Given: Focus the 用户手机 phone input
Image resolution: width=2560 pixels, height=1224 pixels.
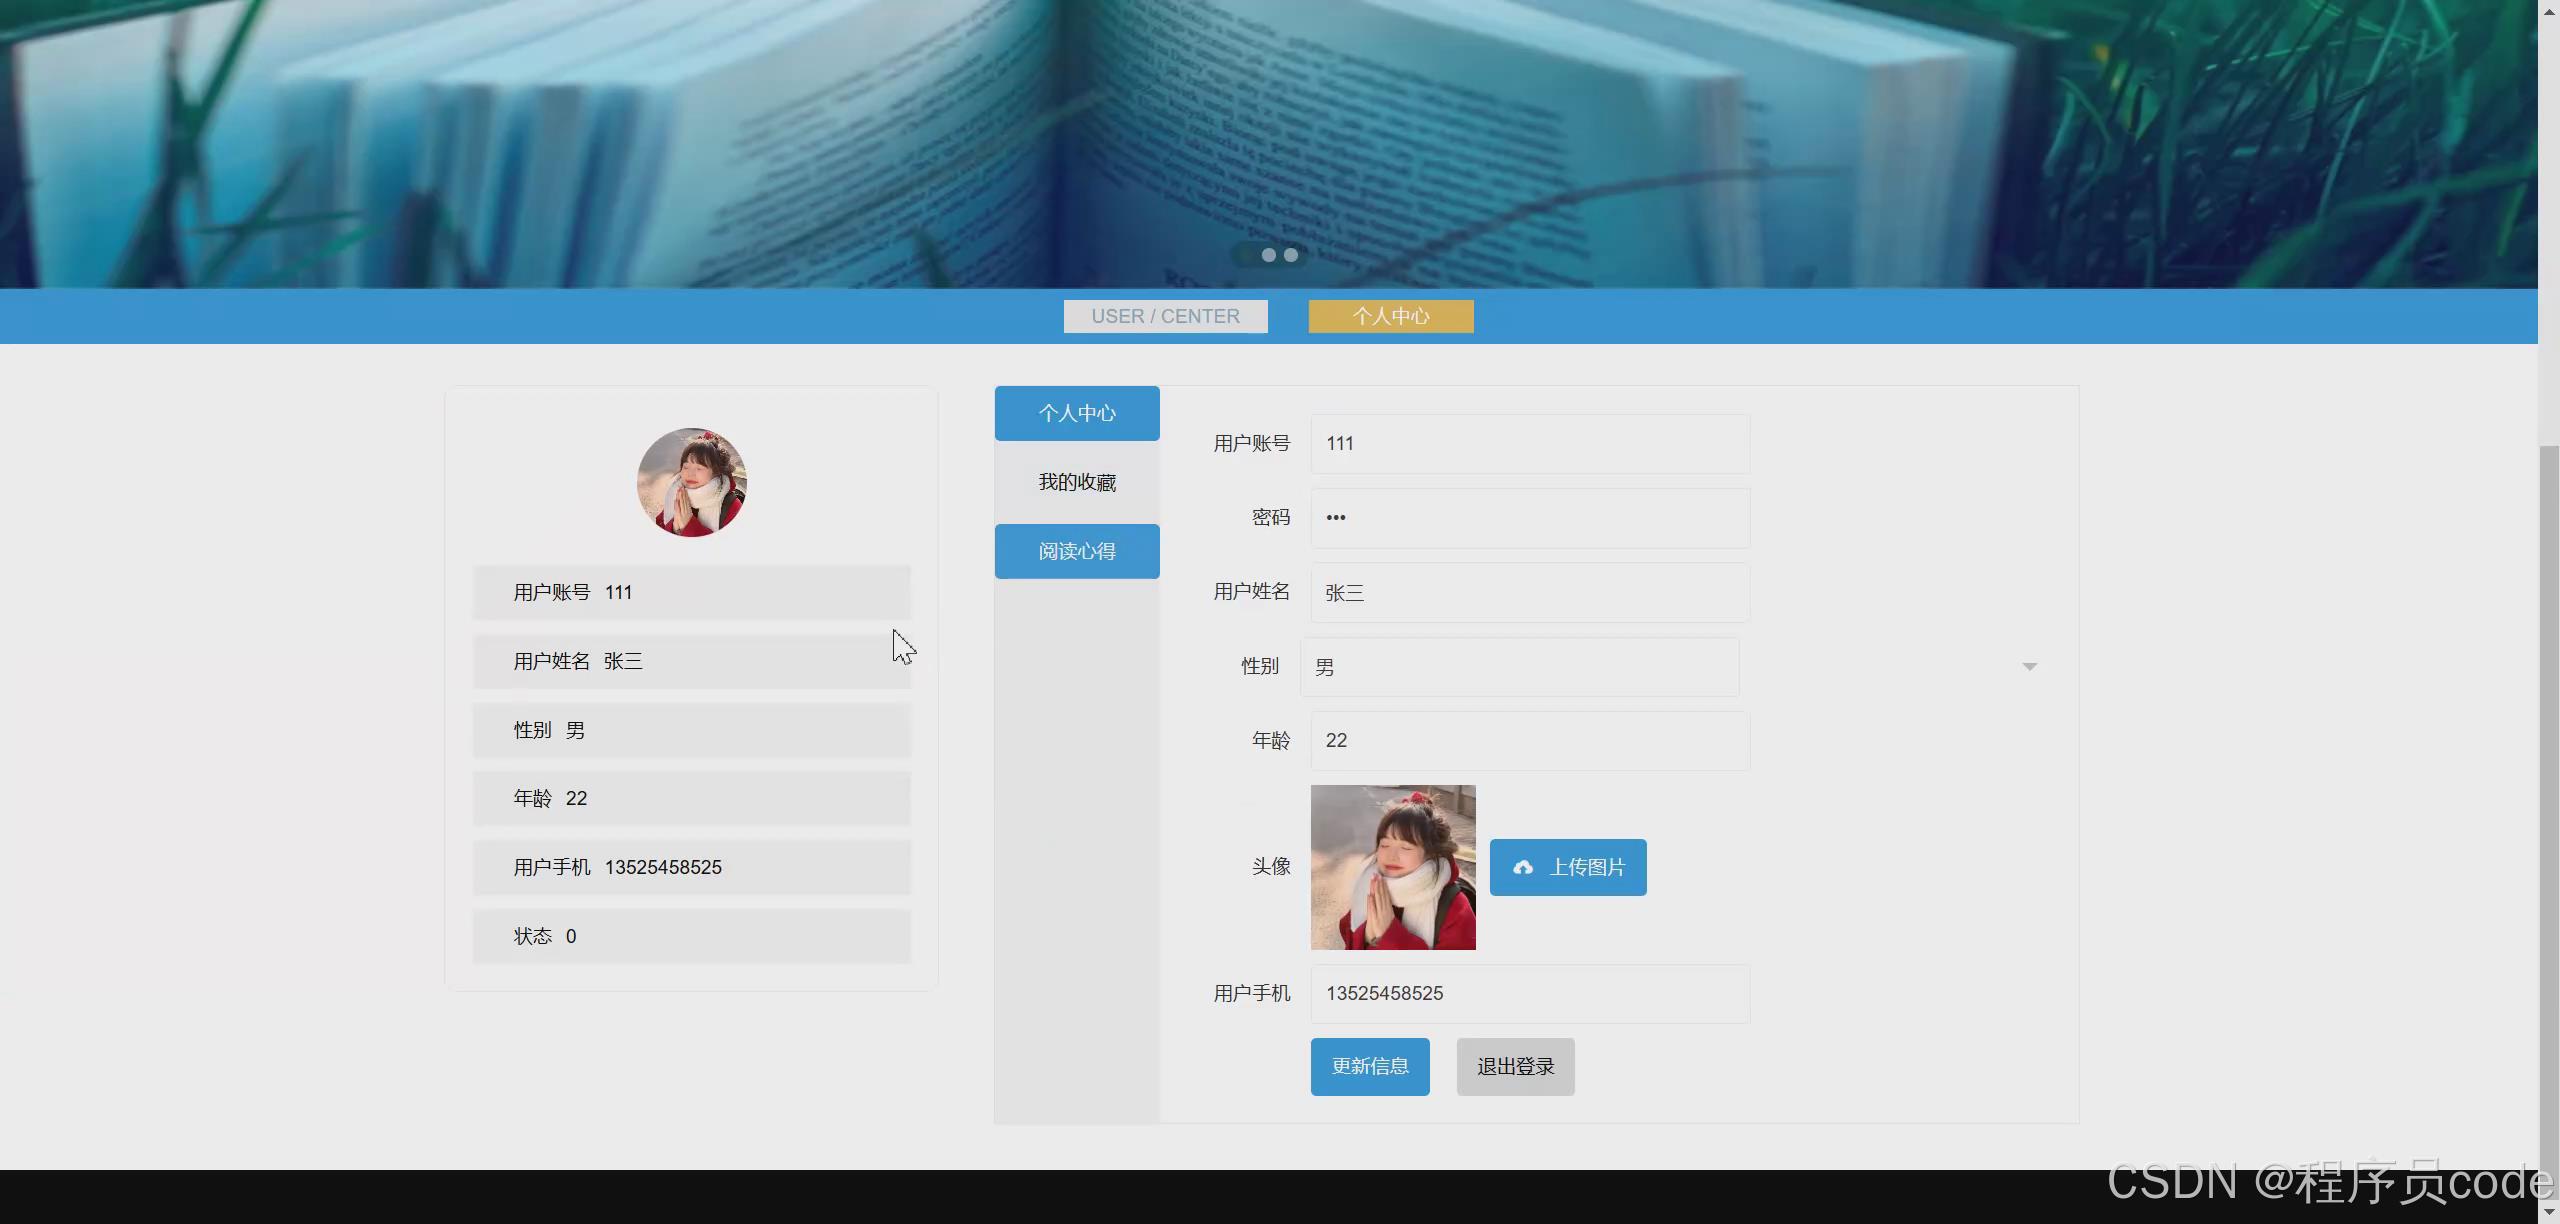Looking at the screenshot, I should [x=1530, y=994].
